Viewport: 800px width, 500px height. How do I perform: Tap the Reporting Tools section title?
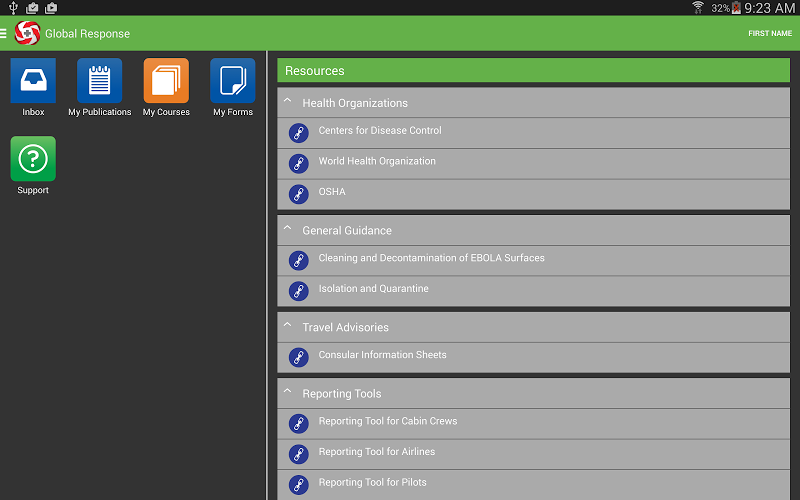coord(342,394)
